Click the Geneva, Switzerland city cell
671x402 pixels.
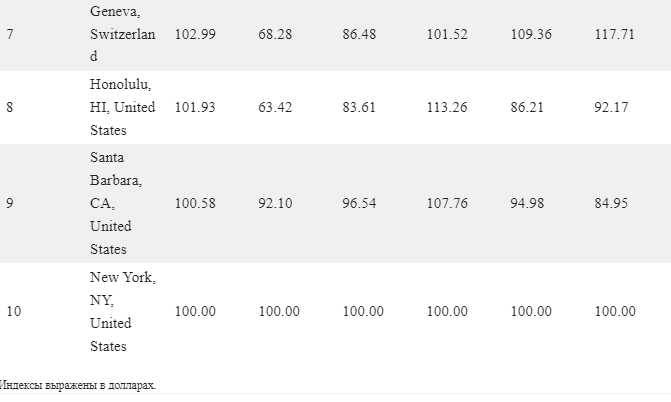(x=123, y=34)
